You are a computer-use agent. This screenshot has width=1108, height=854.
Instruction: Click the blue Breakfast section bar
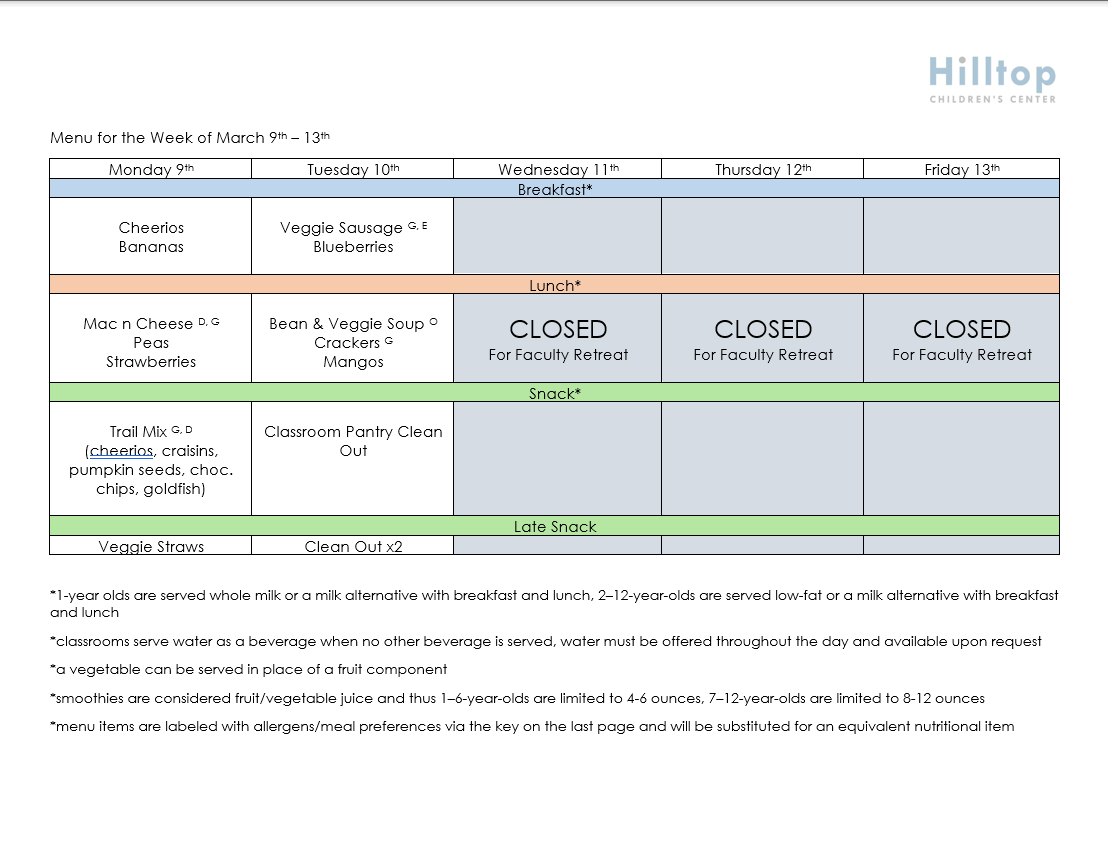click(x=554, y=189)
